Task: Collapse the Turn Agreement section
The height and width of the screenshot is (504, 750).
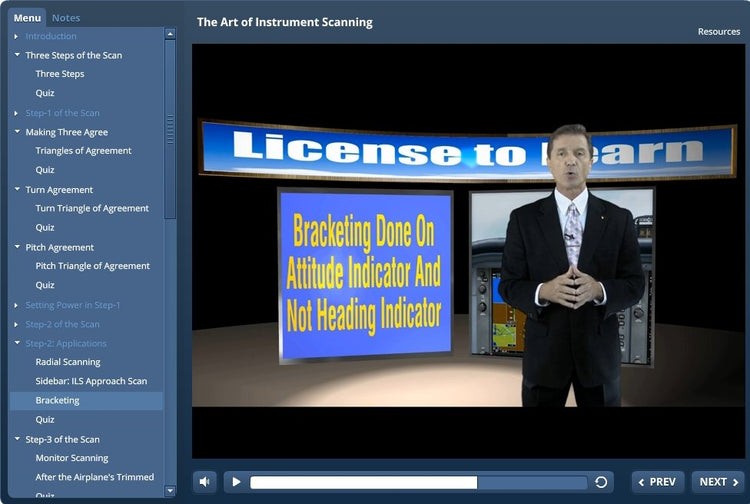Action: point(17,190)
